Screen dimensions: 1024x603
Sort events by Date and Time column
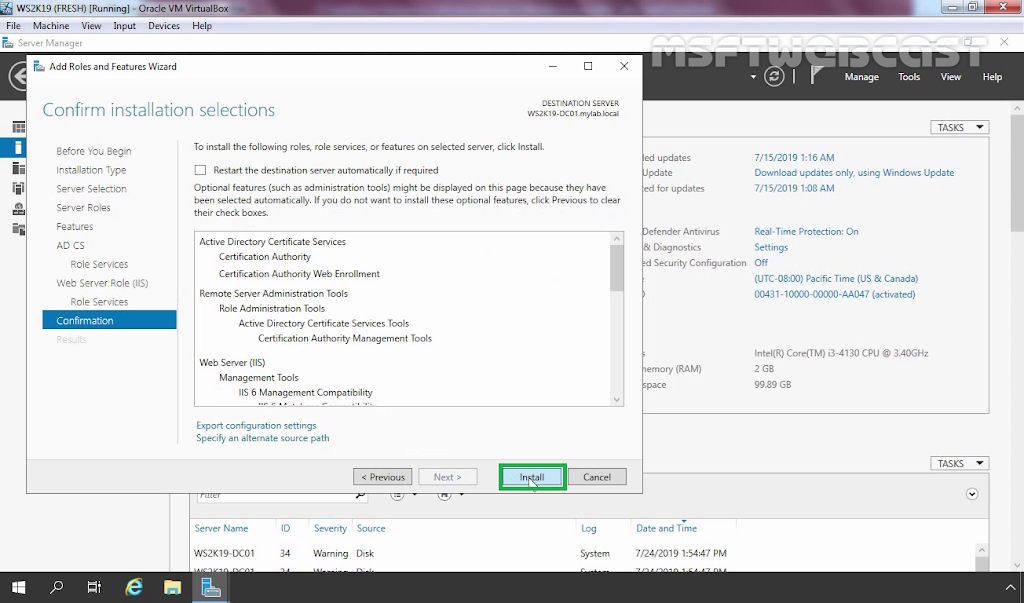pyautogui.click(x=666, y=529)
